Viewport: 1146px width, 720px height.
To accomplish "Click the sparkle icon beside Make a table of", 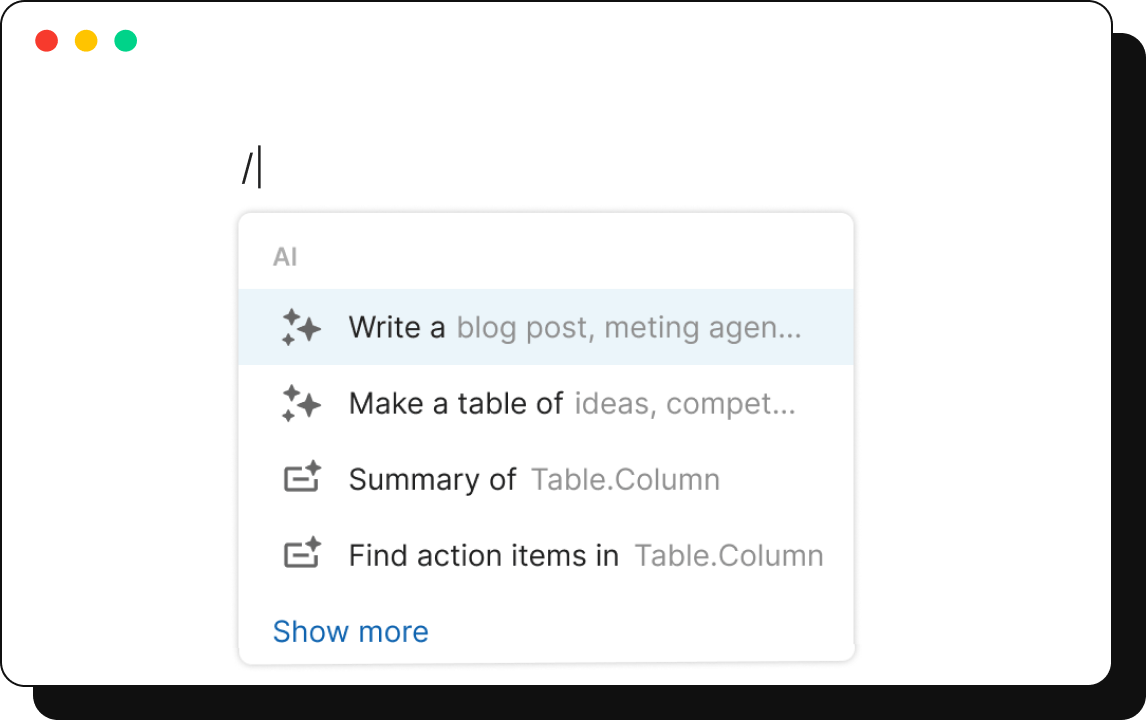I will pos(301,403).
